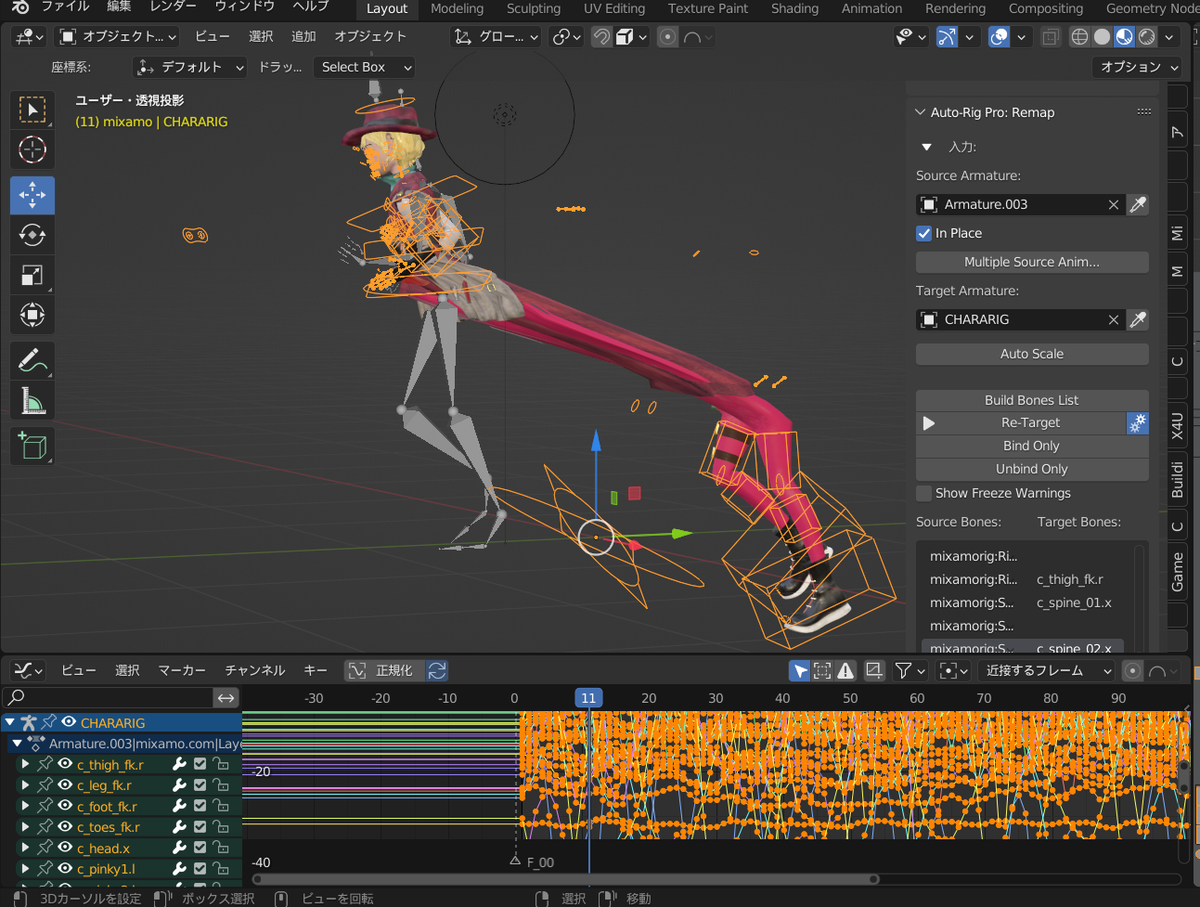Uncheck the In Place option
The image size is (1200, 907).
point(922,232)
